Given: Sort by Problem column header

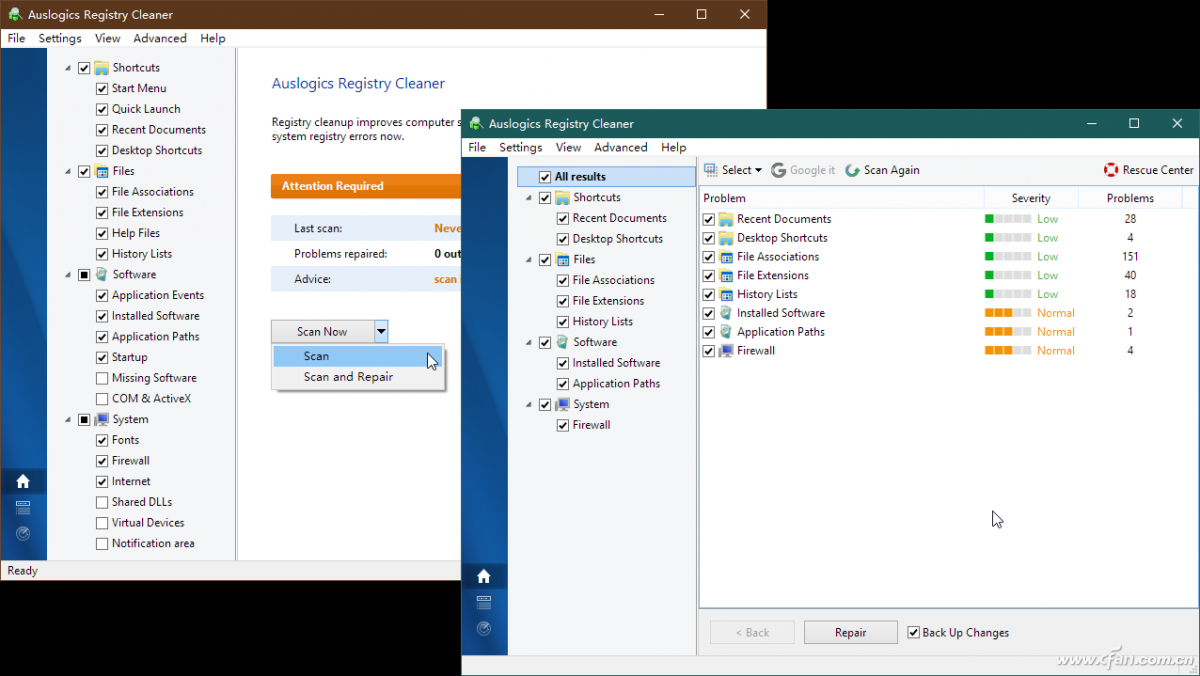Looking at the screenshot, I should 841,198.
